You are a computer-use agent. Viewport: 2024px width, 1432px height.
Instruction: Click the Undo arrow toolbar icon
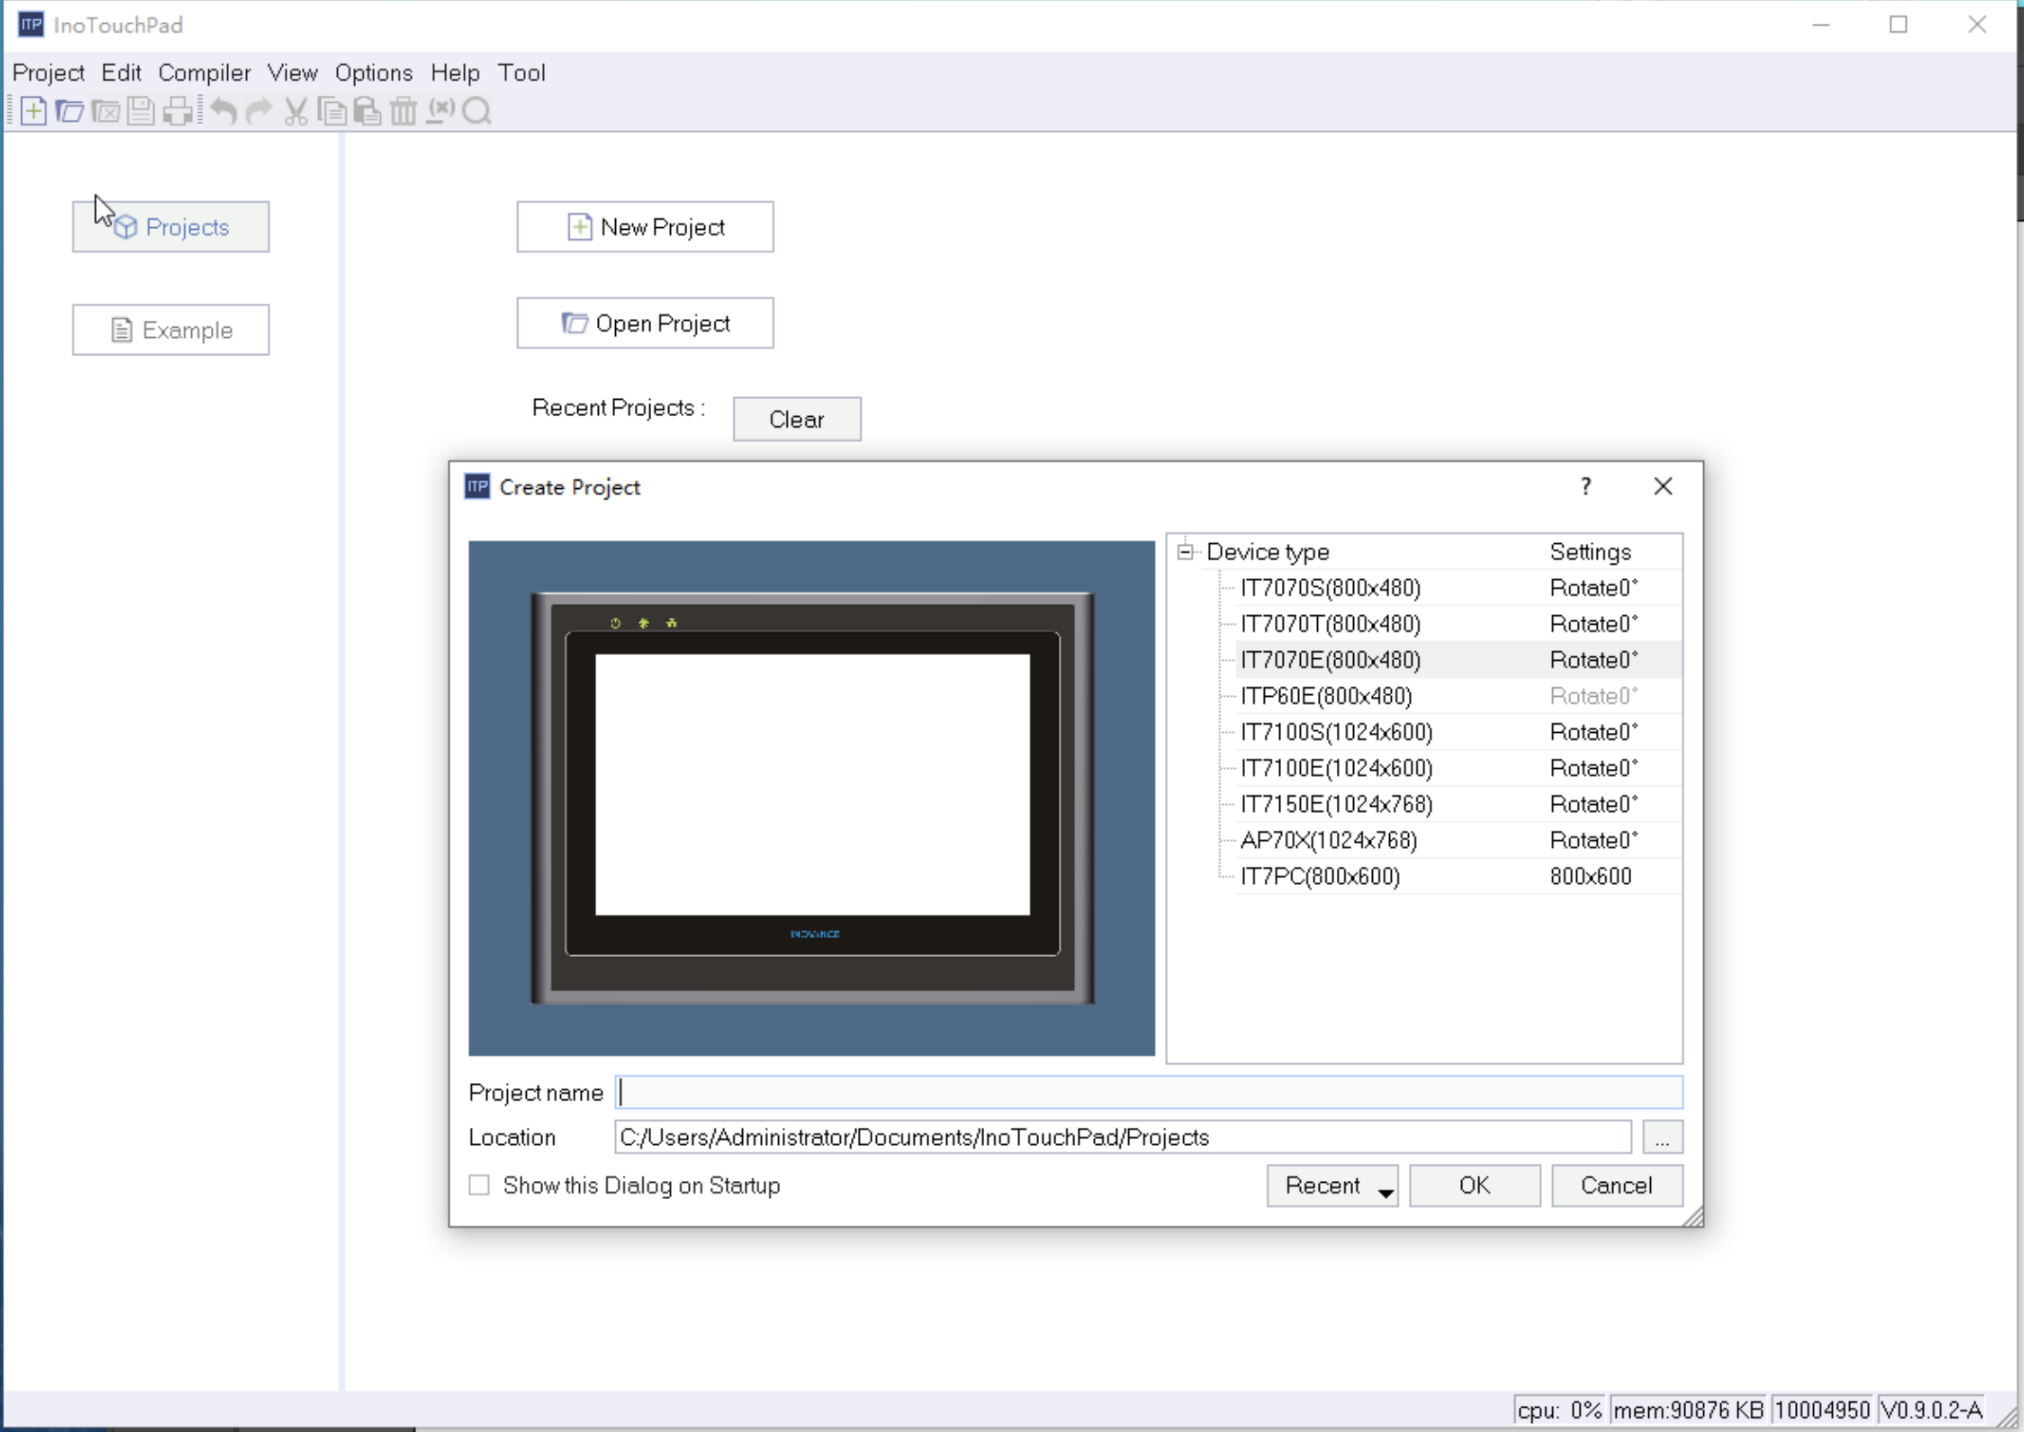[x=224, y=111]
